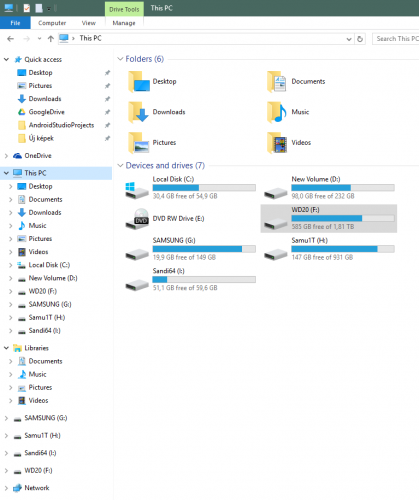This screenshot has width=419, height=500.
Task: Open the Downloads folder icon in Folders section
Action: click(139, 112)
